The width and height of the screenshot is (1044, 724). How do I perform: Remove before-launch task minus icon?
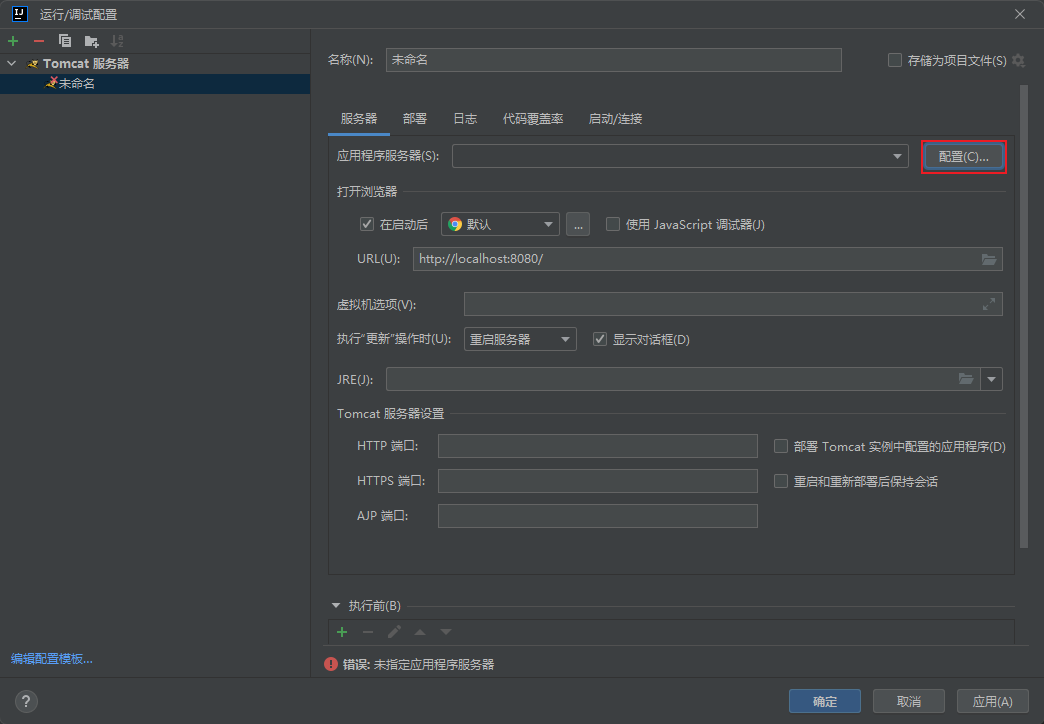pos(368,631)
